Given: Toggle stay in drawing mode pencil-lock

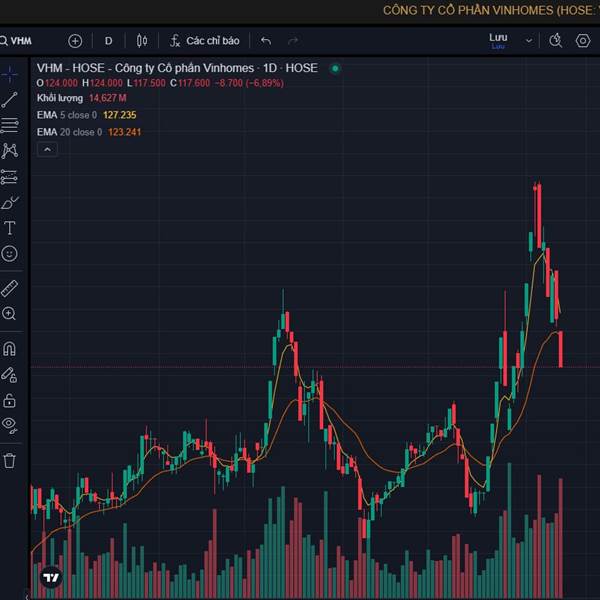Looking at the screenshot, I should pos(10,375).
